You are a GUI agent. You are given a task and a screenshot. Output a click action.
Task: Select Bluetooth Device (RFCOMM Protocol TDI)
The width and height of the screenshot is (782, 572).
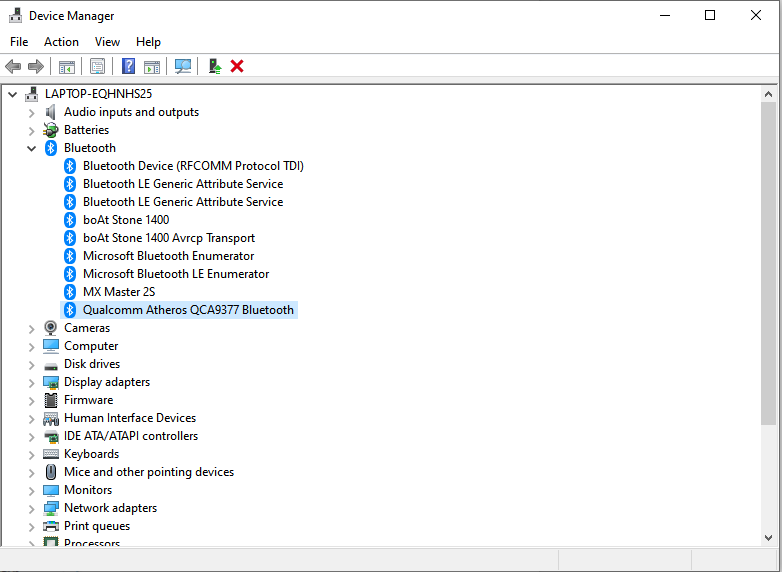click(x=193, y=166)
